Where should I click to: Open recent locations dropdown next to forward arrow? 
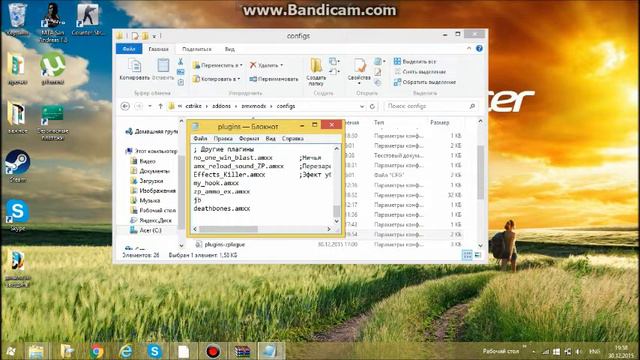point(149,106)
